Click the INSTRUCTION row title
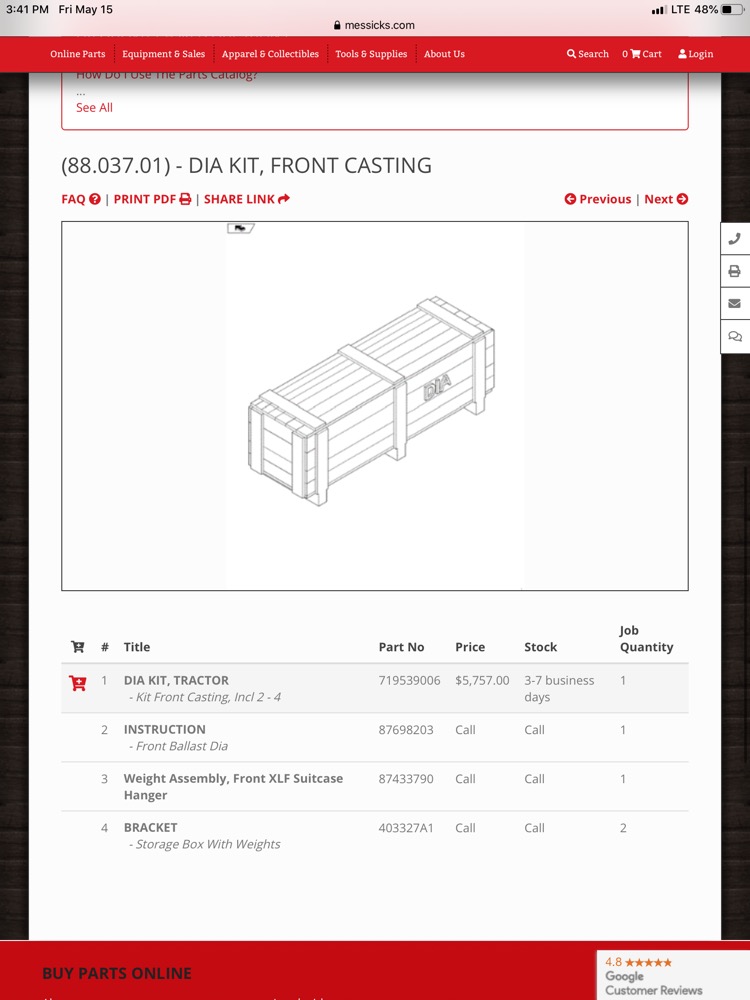 coord(165,730)
